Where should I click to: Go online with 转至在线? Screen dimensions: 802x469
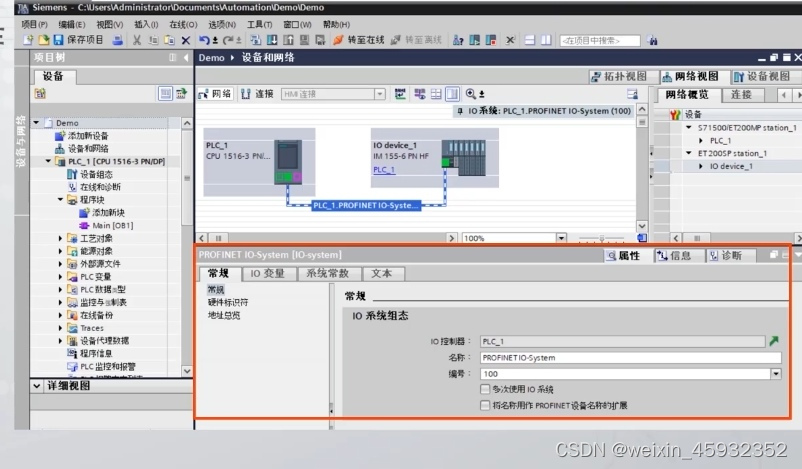359,40
